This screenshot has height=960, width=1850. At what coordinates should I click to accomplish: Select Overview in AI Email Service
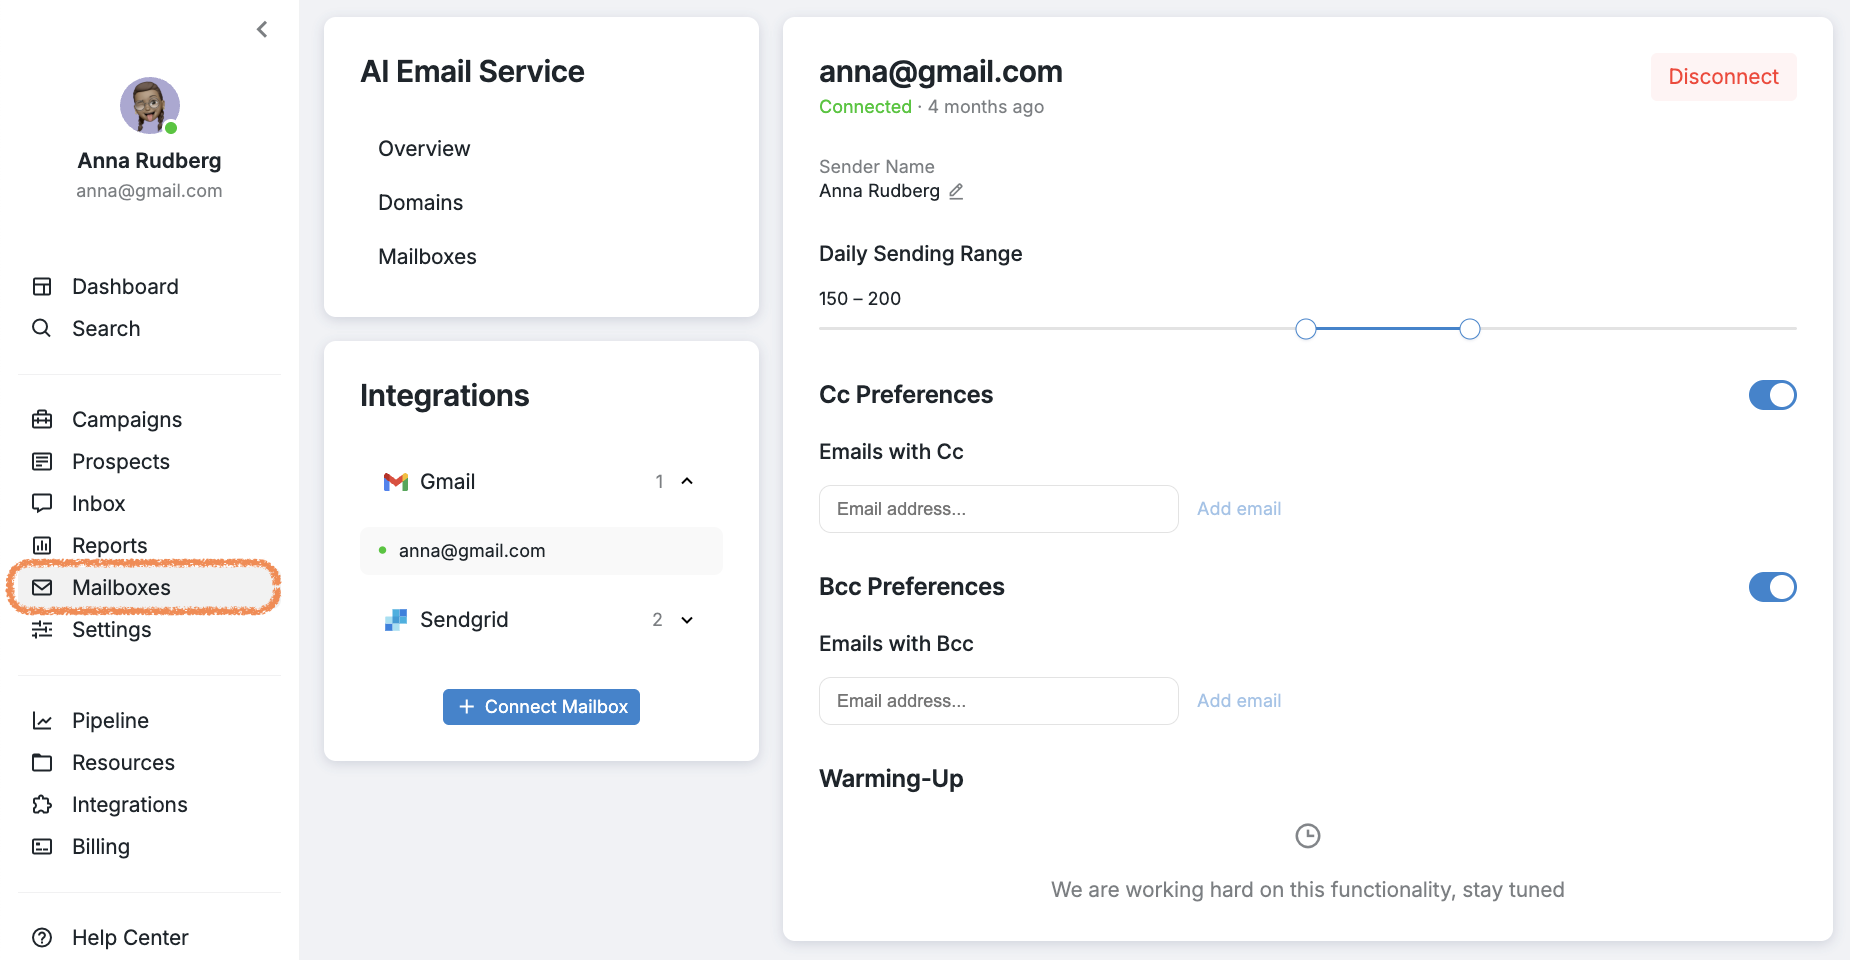pyautogui.click(x=424, y=149)
